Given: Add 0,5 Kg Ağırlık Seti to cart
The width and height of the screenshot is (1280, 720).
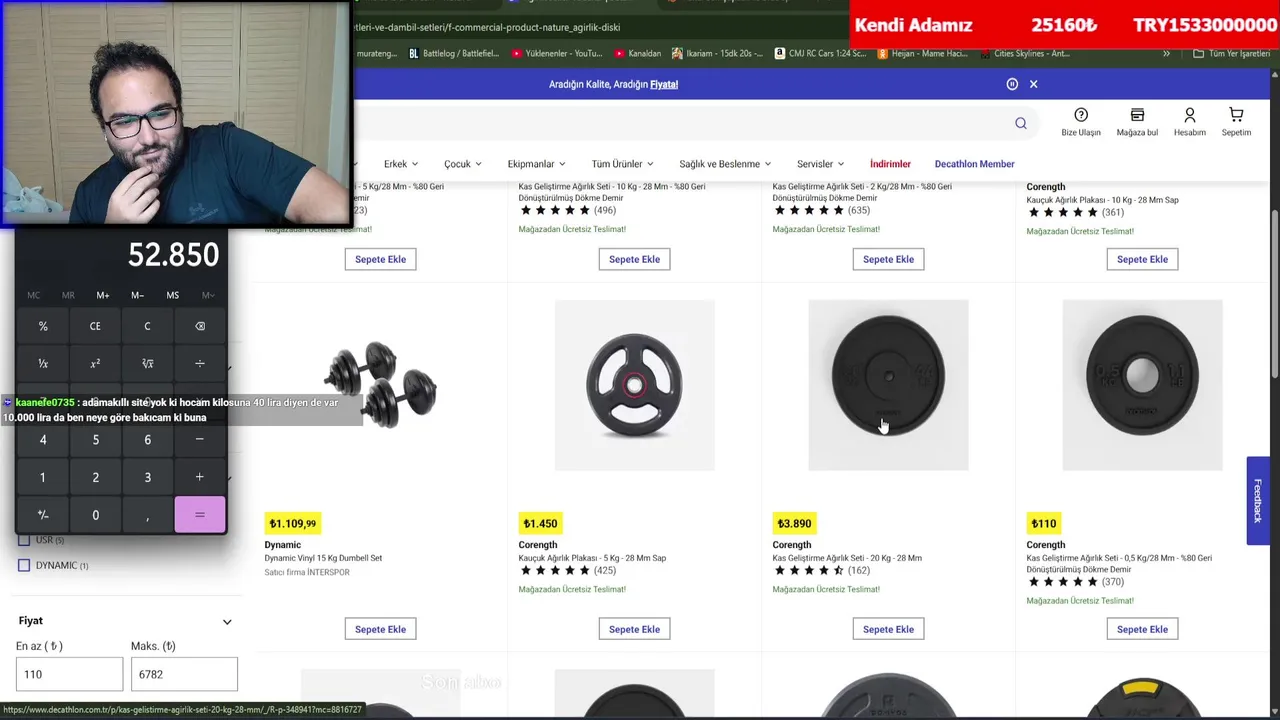Looking at the screenshot, I should pyautogui.click(x=1142, y=629).
